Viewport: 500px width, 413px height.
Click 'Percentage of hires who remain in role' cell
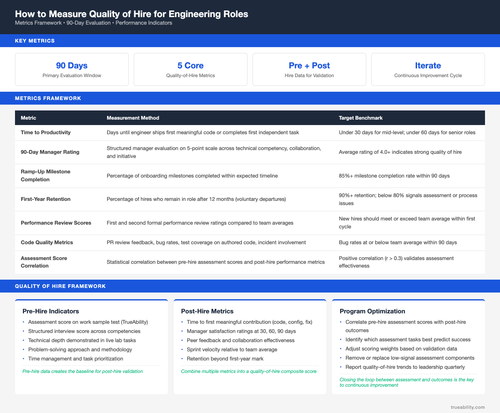(196, 199)
